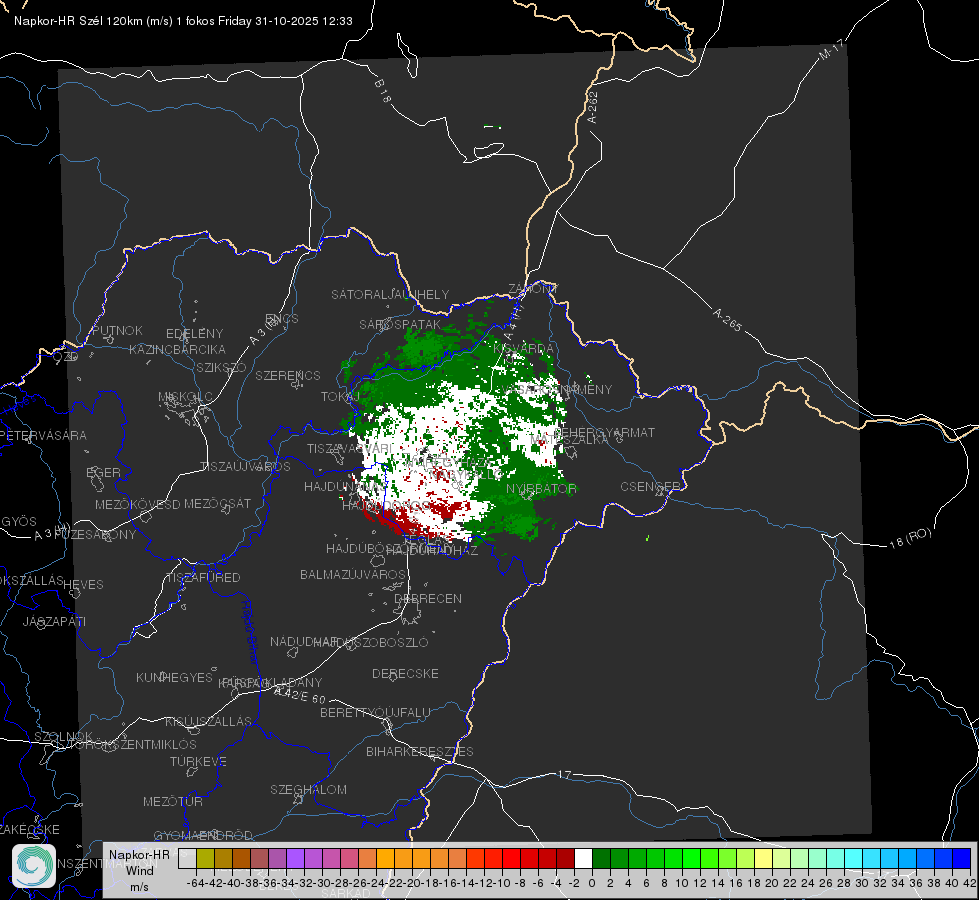Click the TISZAFURED city label
The image size is (979, 900).
(203, 577)
